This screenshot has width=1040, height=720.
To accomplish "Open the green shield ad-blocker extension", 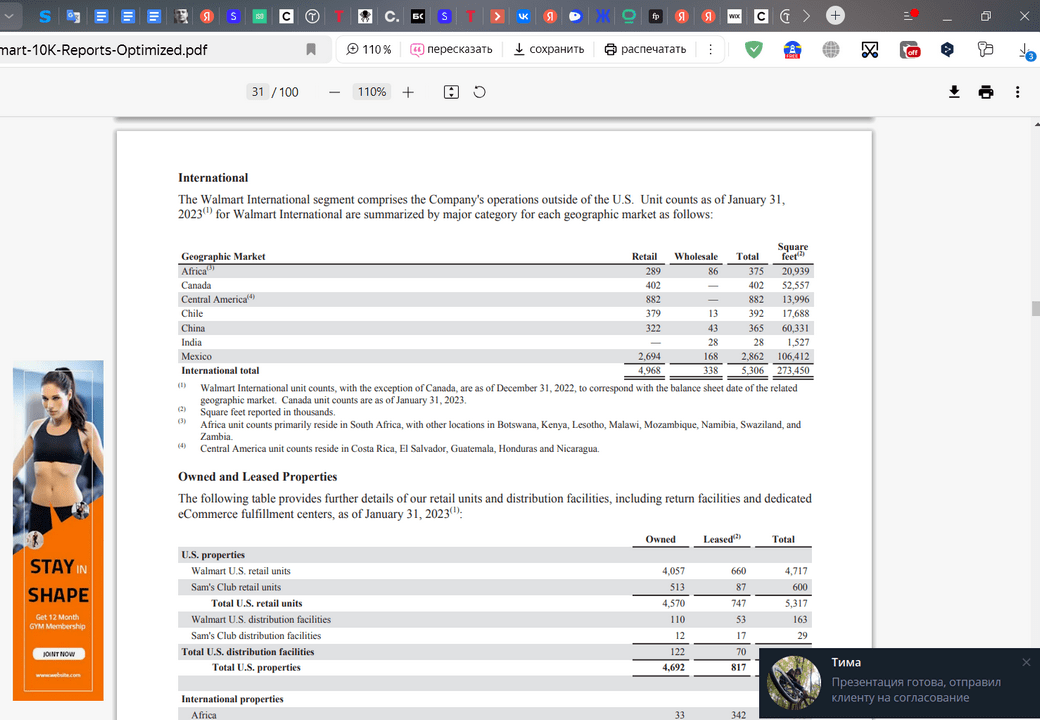I will click(x=753, y=49).
